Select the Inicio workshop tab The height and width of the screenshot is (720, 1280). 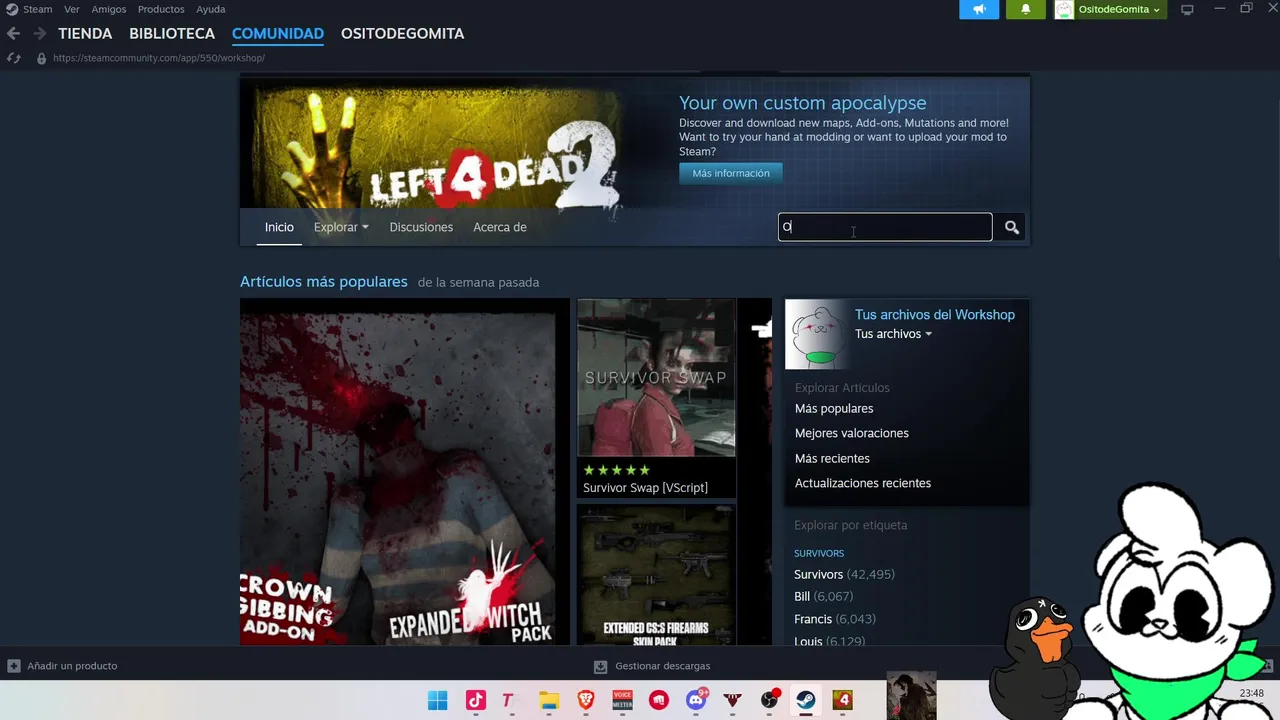click(279, 227)
